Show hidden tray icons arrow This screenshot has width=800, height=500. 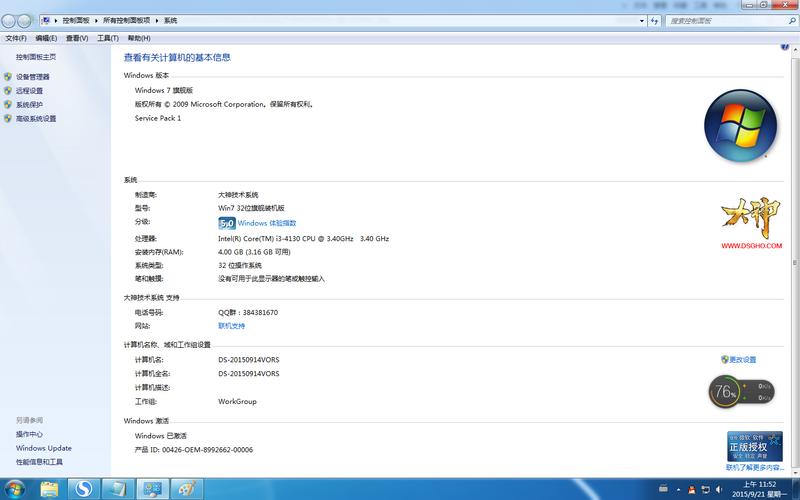679,490
